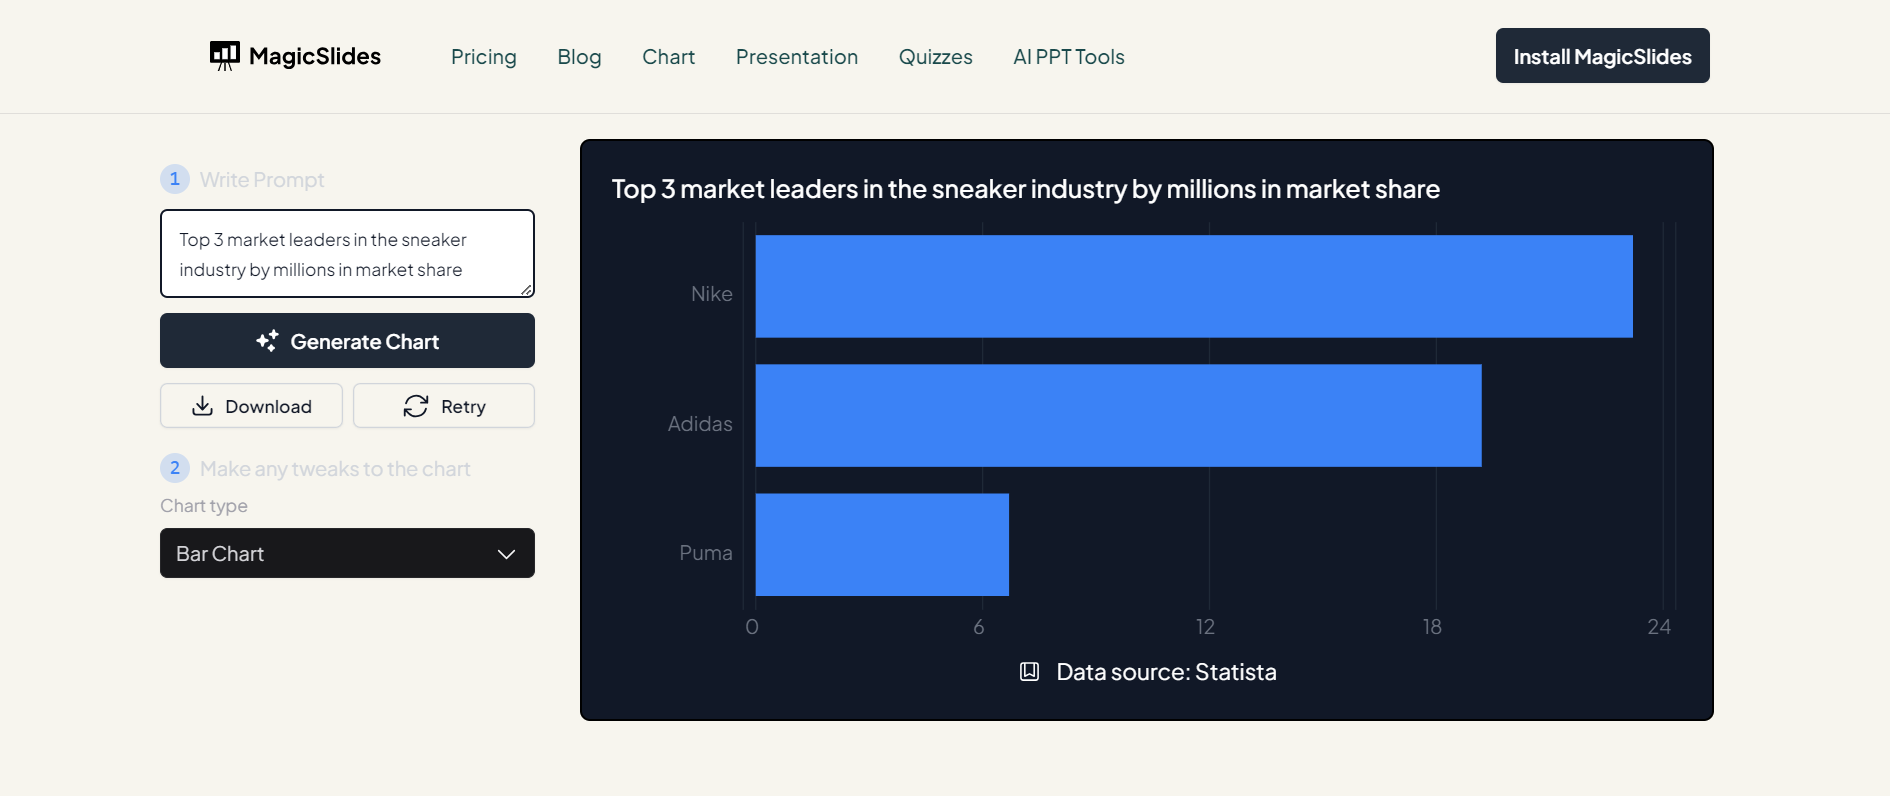Viewport: 1890px width, 796px height.
Task: Click the MagicSlides brand name link
Action: coord(315,56)
